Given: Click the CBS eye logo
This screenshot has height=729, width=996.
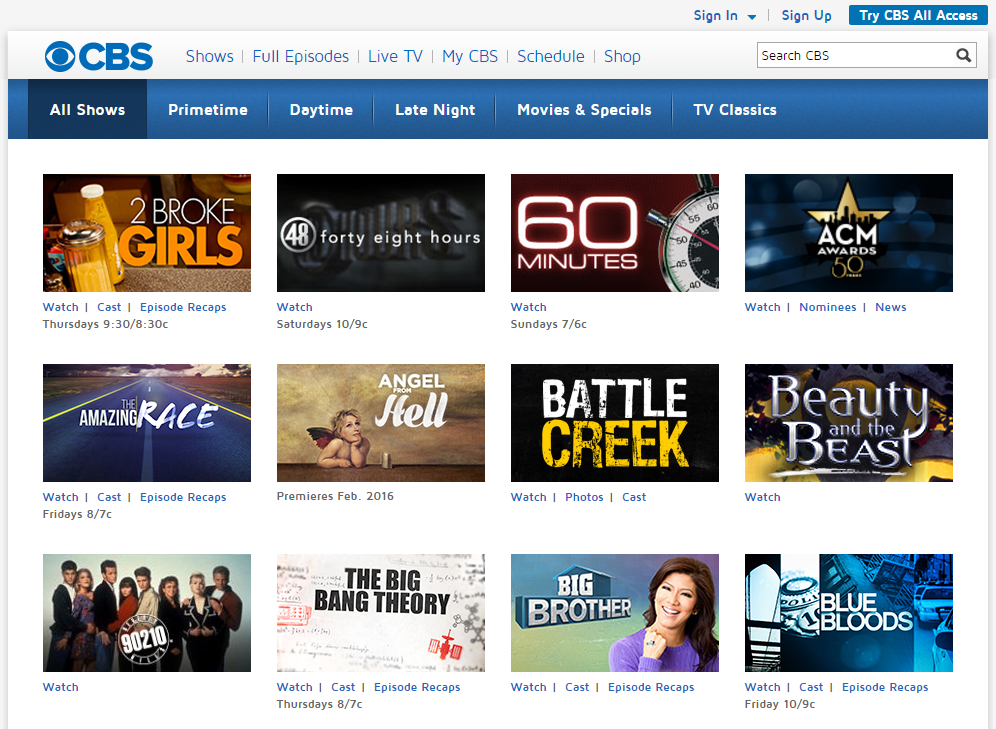Looking at the screenshot, I should click(x=99, y=57).
